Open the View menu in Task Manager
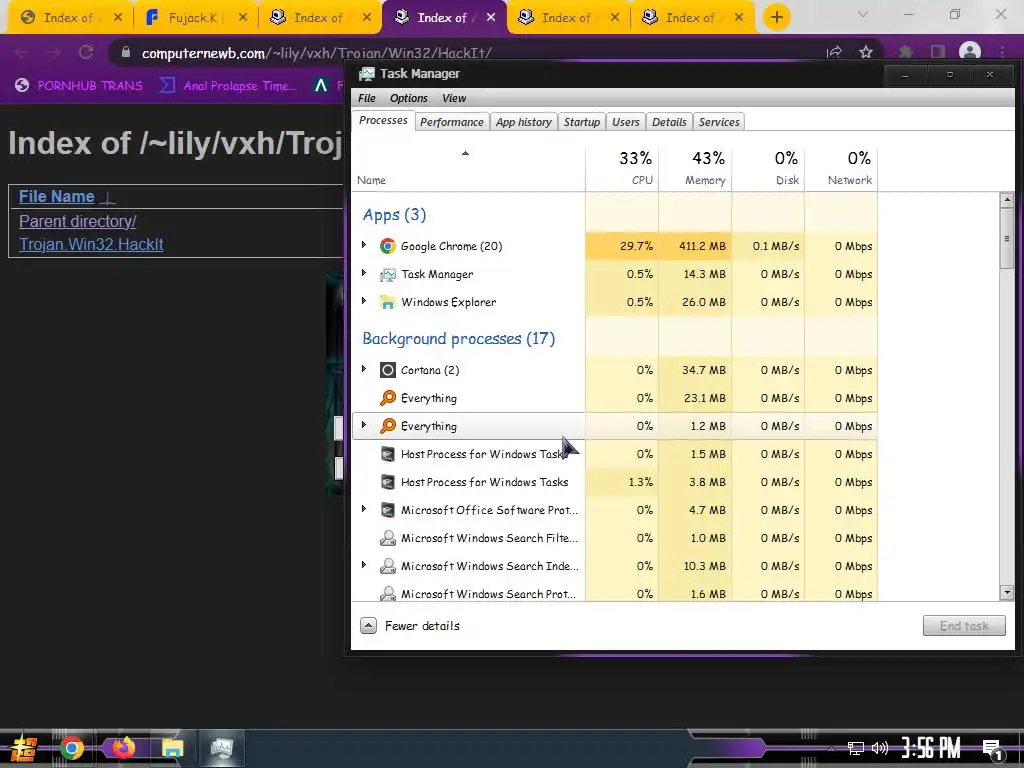The image size is (1024, 768). [454, 98]
